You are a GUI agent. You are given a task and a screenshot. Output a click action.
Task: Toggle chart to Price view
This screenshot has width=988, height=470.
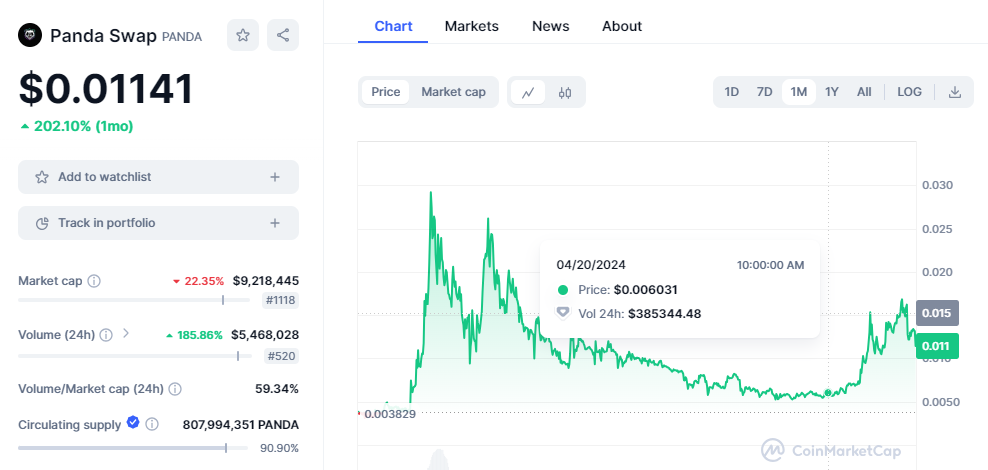(386, 92)
